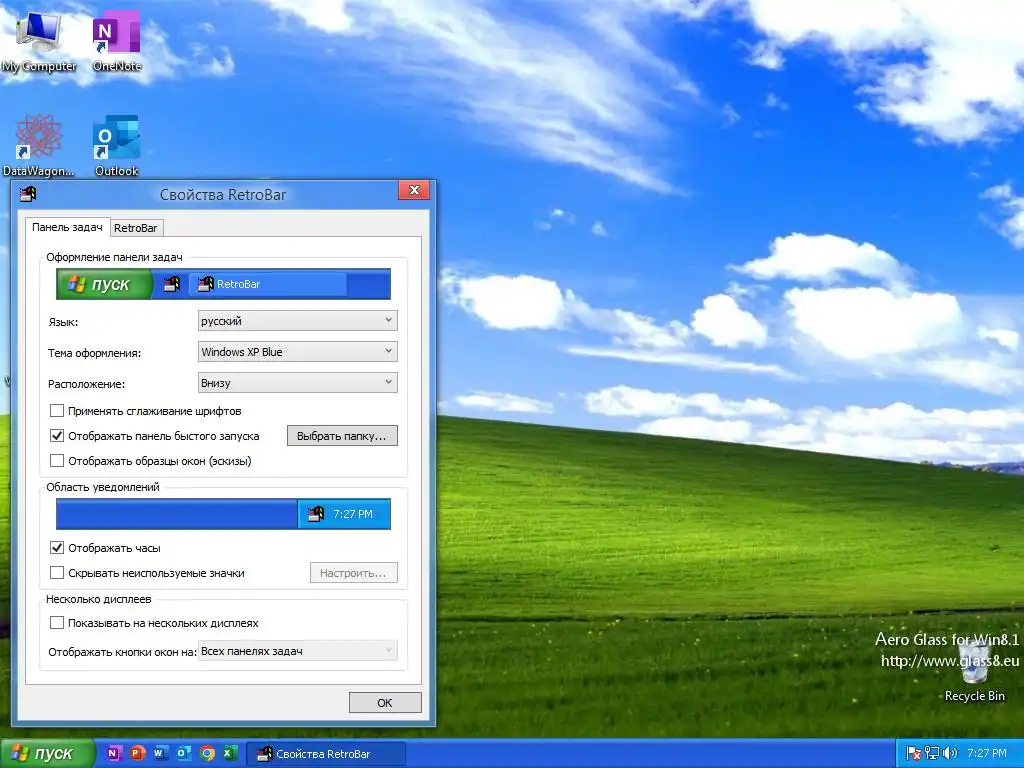This screenshot has width=1024, height=768.
Task: Close the Свойства RetroBar dialog
Action: (x=414, y=190)
